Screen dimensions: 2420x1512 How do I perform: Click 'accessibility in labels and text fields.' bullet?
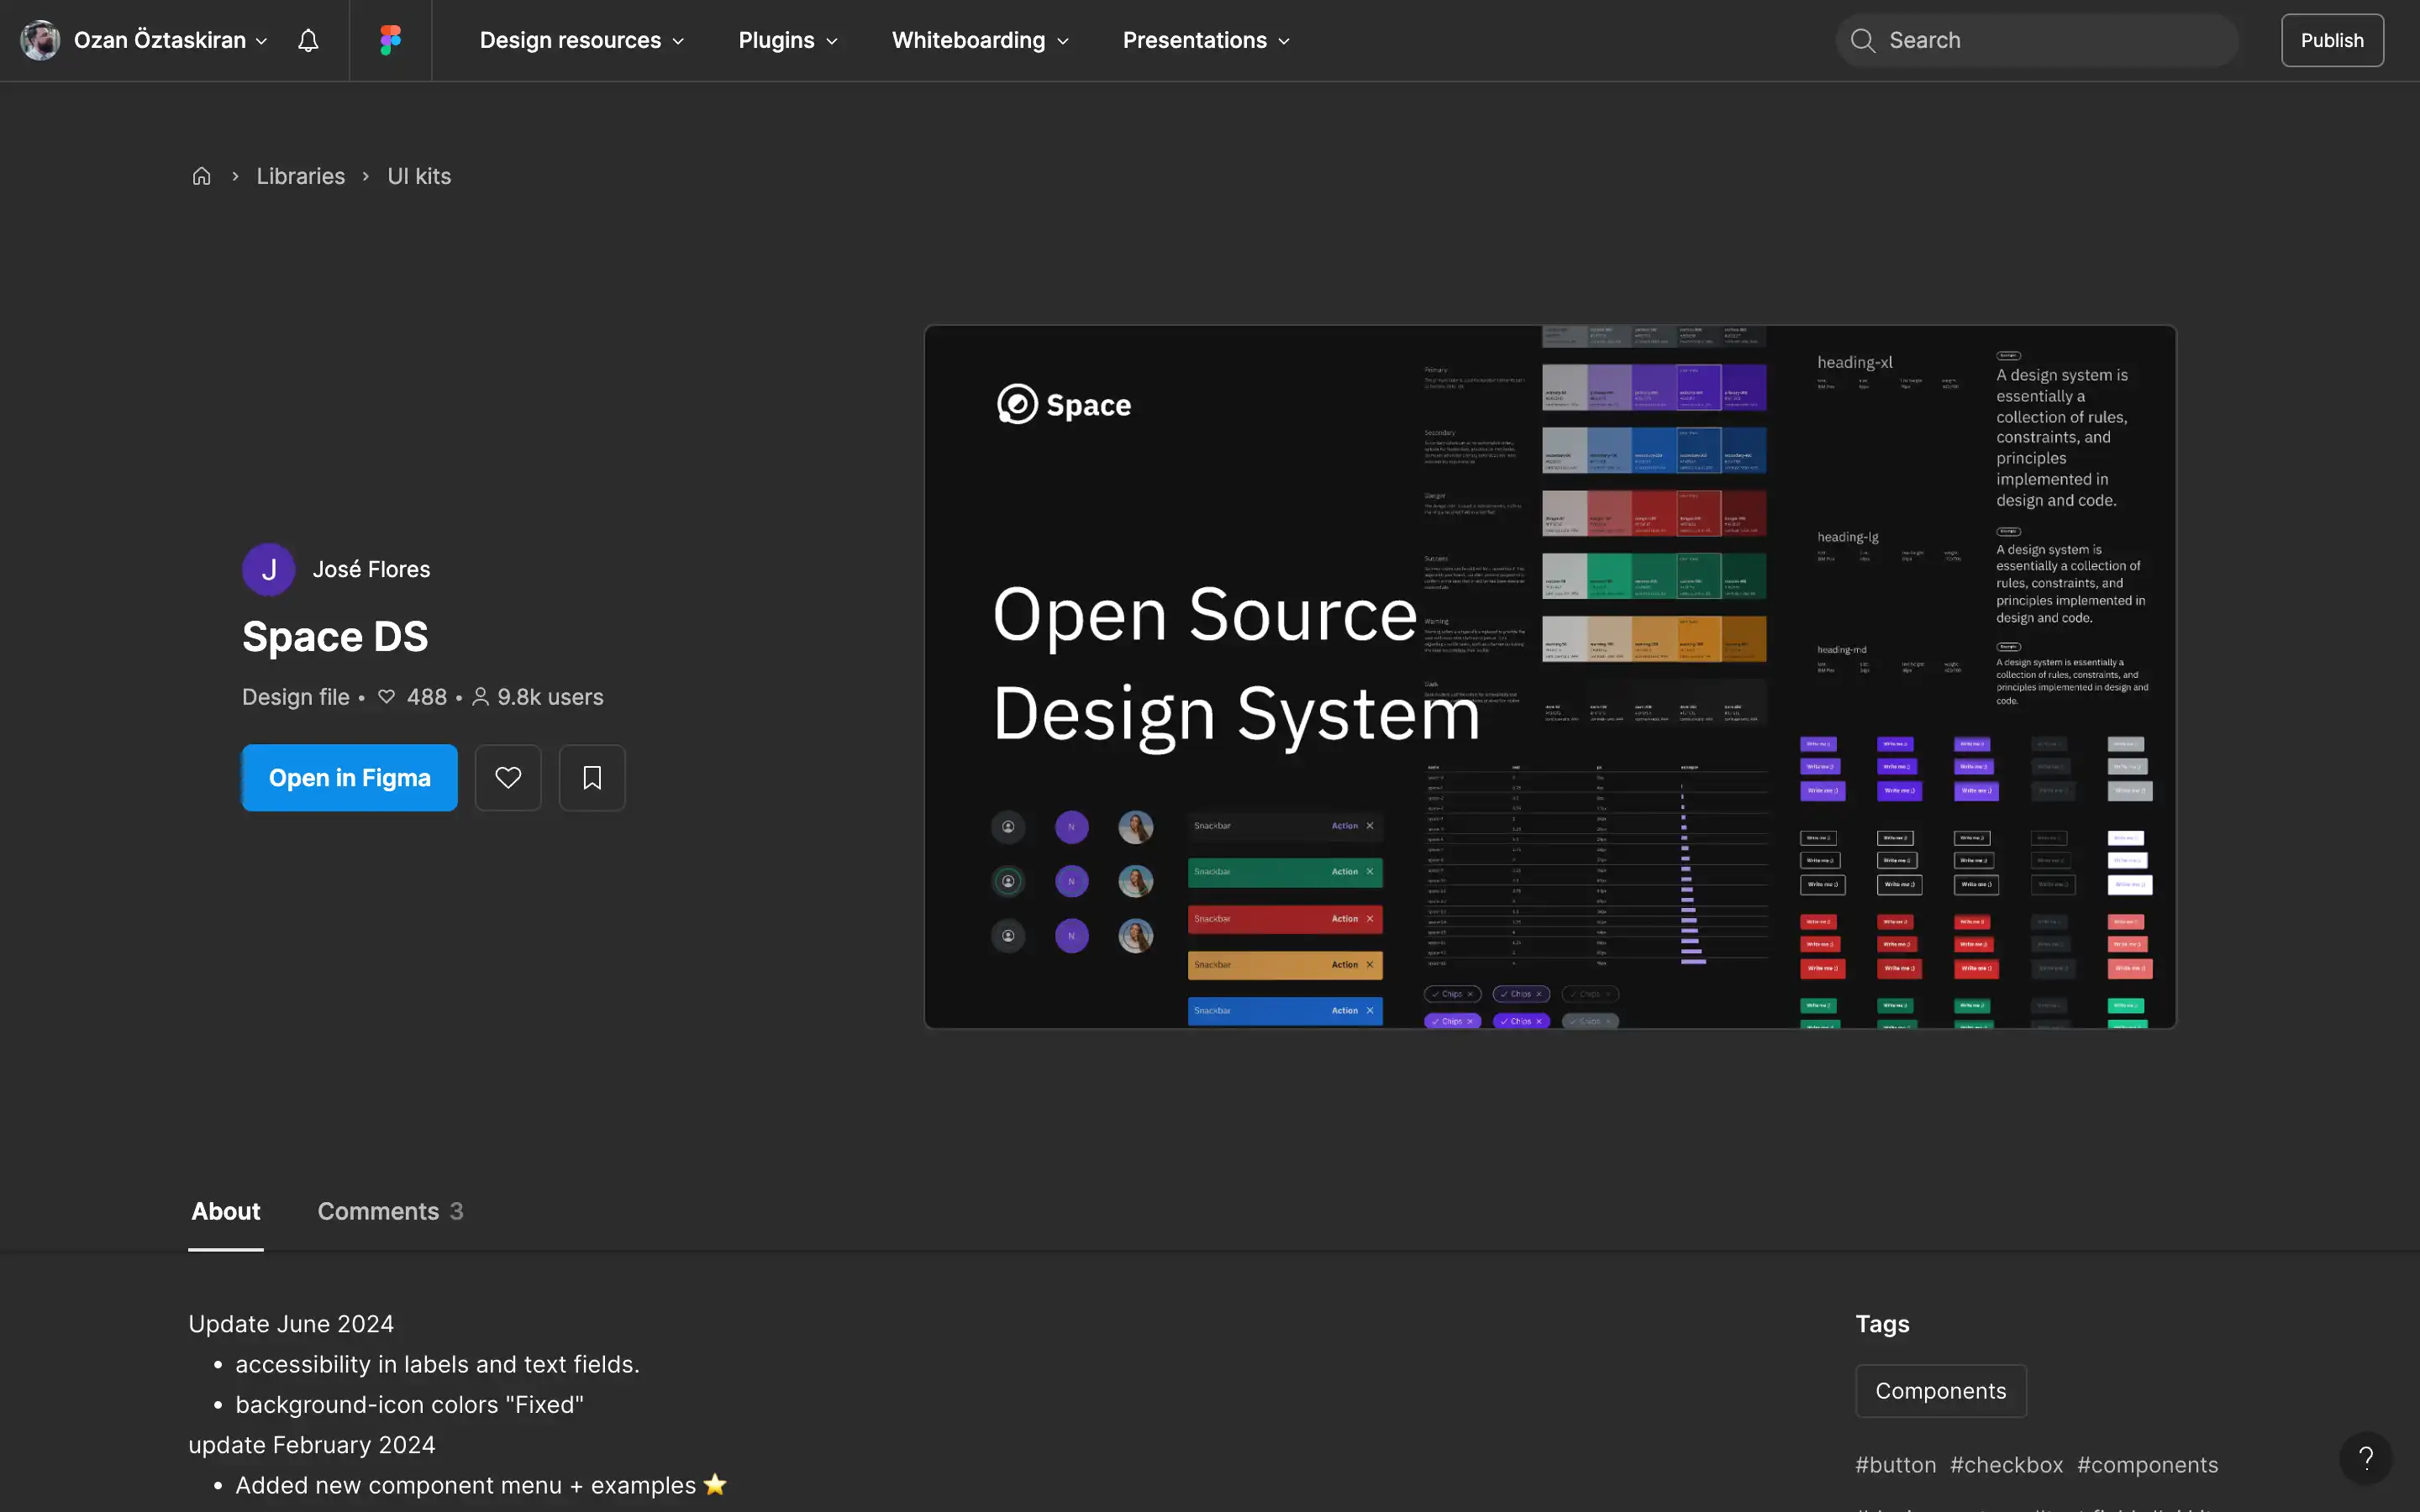(x=437, y=1364)
